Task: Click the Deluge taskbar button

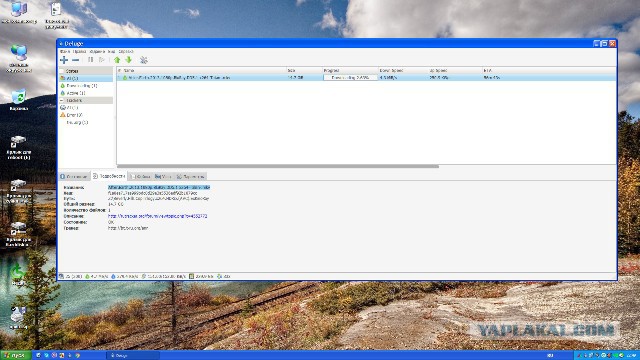Action: click(133, 355)
